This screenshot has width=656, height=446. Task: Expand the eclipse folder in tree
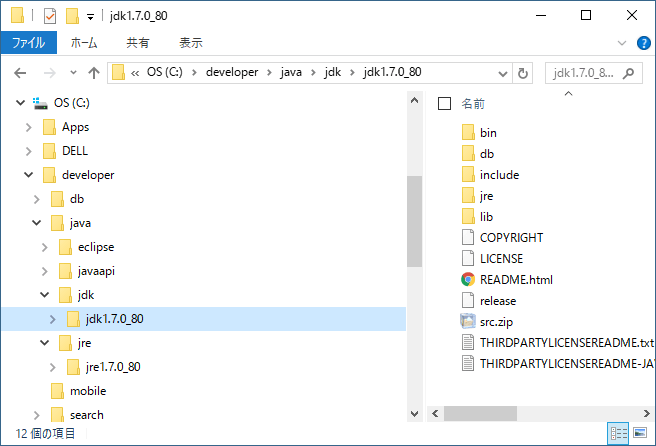44,247
